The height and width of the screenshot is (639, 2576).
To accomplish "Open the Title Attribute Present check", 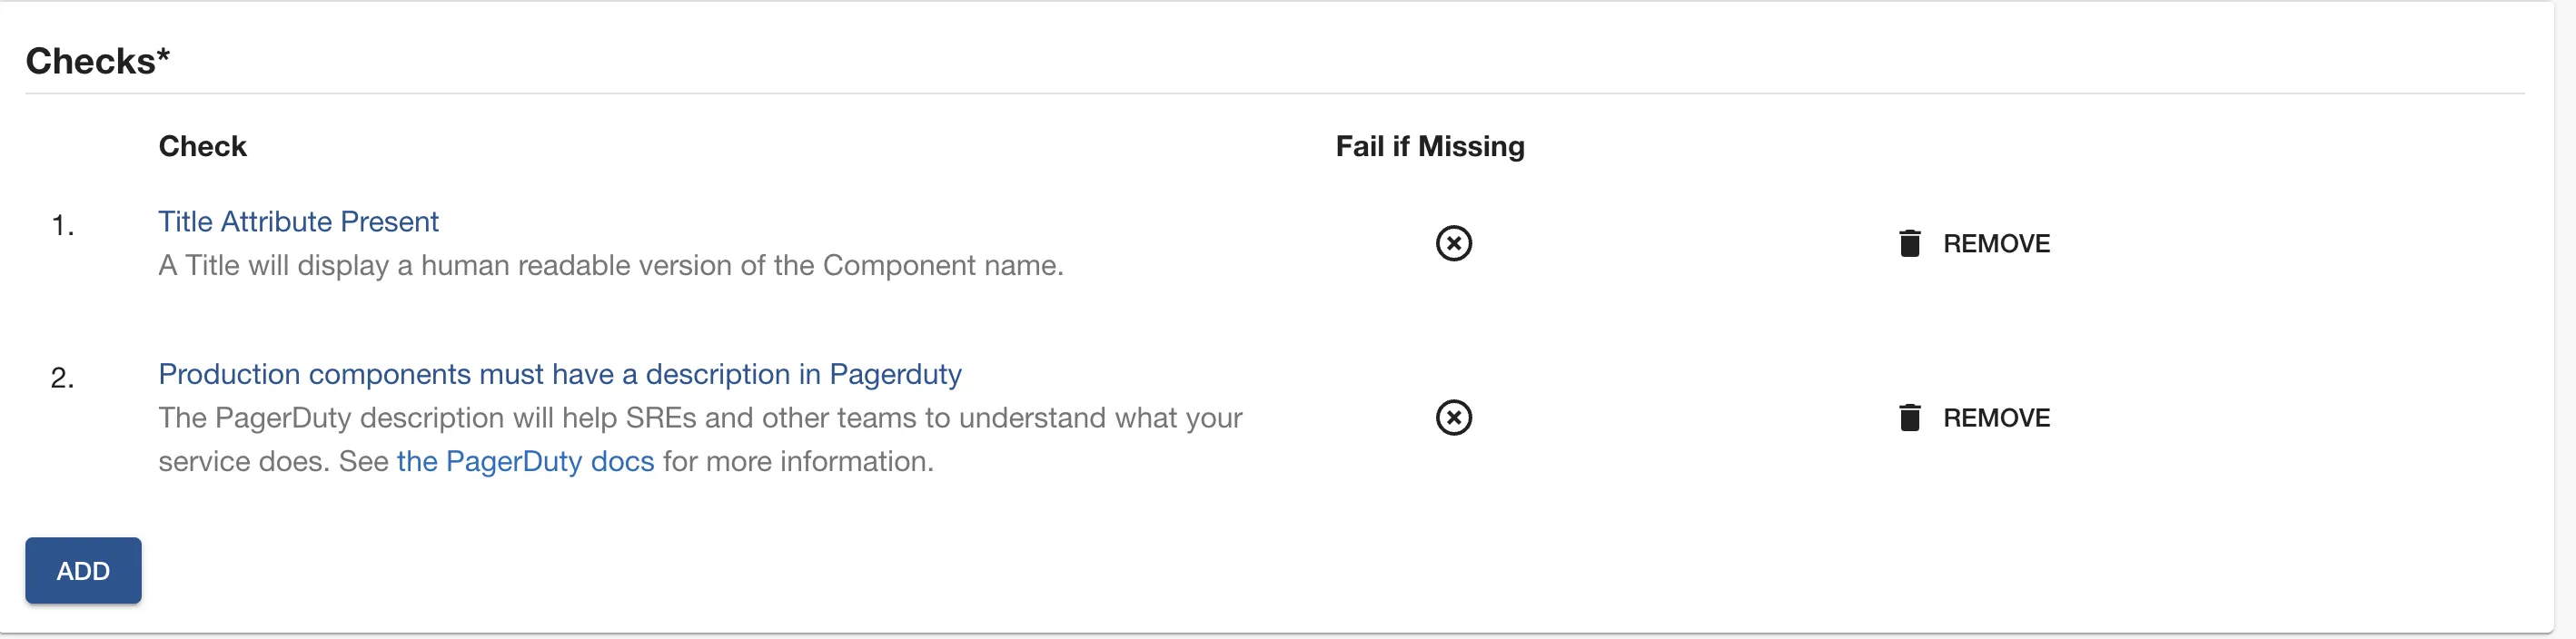I will tap(298, 221).
